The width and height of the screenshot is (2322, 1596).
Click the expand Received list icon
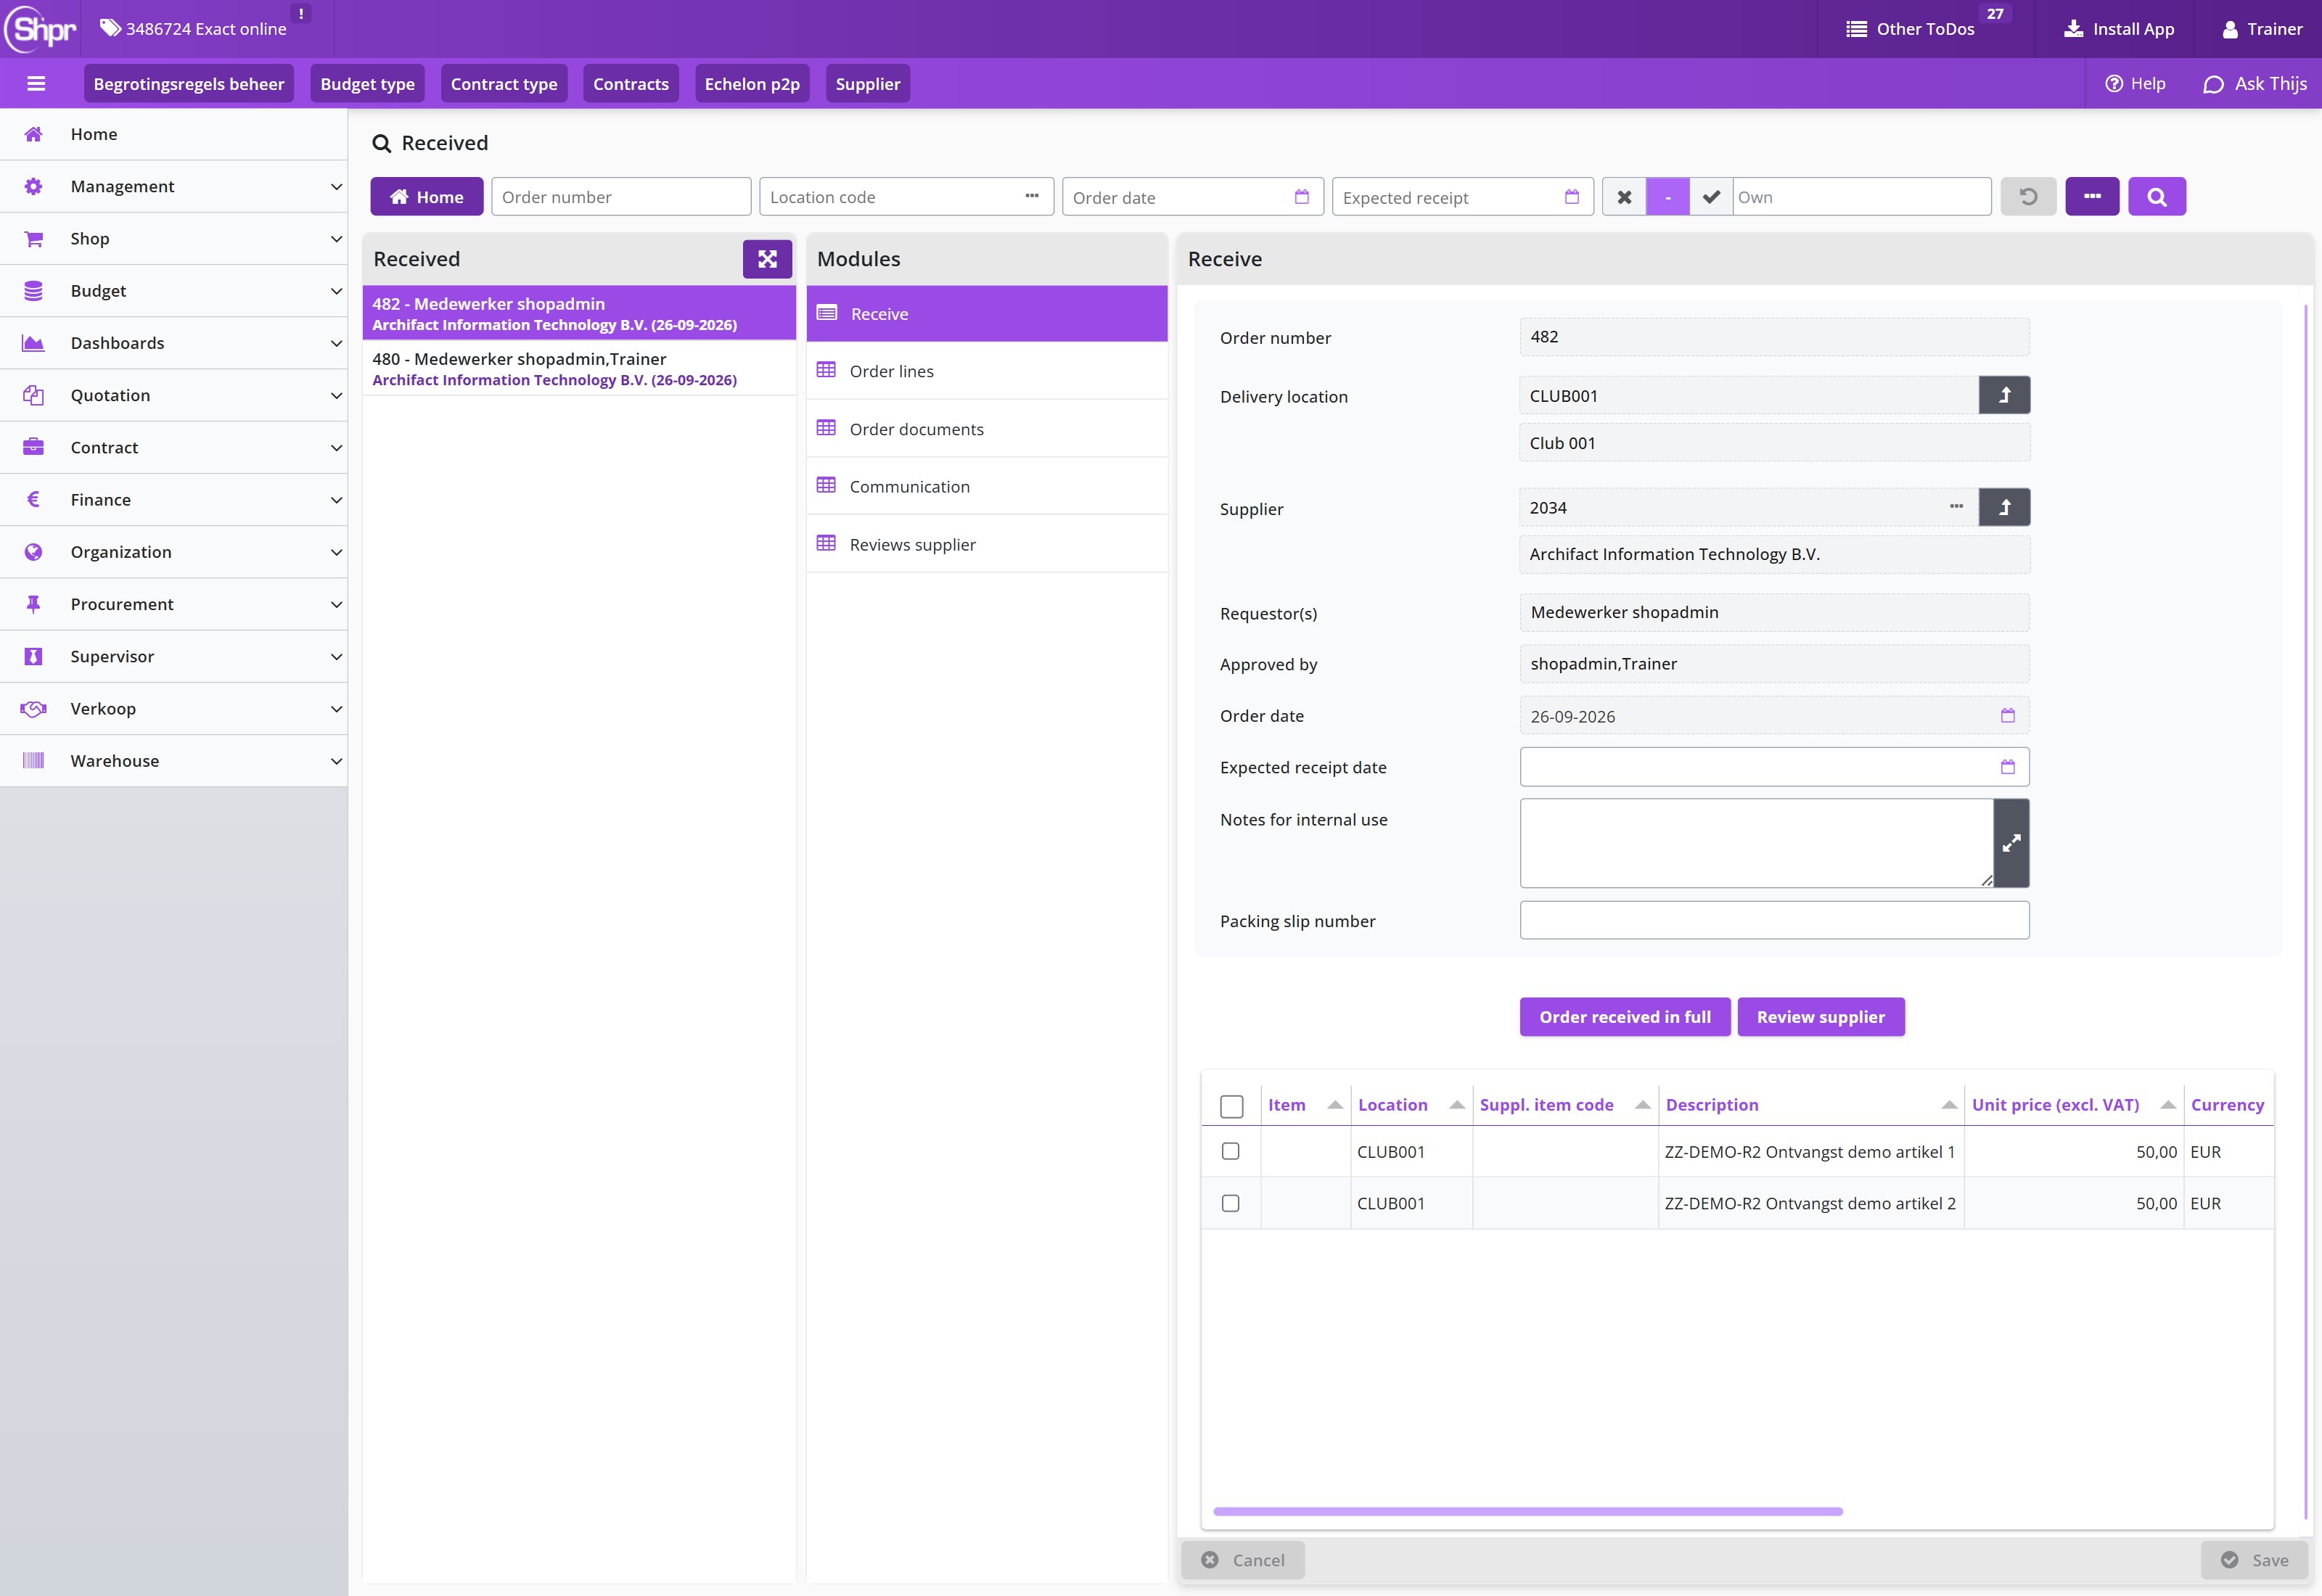[x=767, y=259]
